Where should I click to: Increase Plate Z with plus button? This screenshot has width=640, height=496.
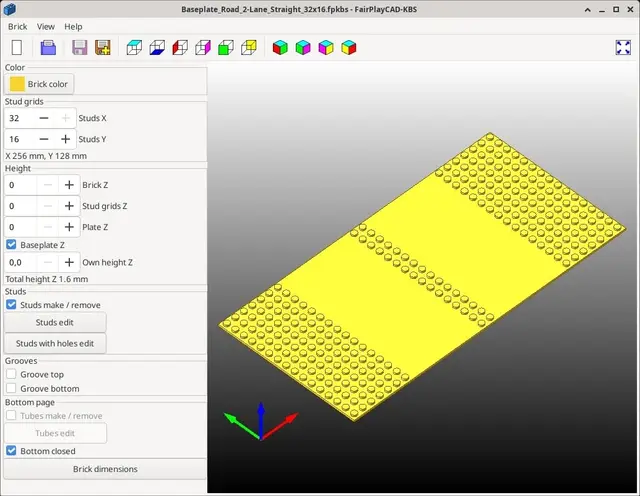coord(69,227)
